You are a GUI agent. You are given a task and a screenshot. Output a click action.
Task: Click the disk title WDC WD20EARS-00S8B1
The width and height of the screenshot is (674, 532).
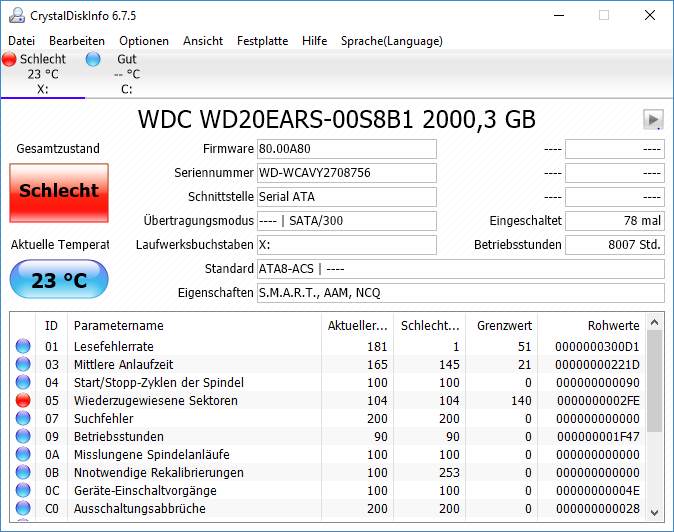[x=276, y=119]
